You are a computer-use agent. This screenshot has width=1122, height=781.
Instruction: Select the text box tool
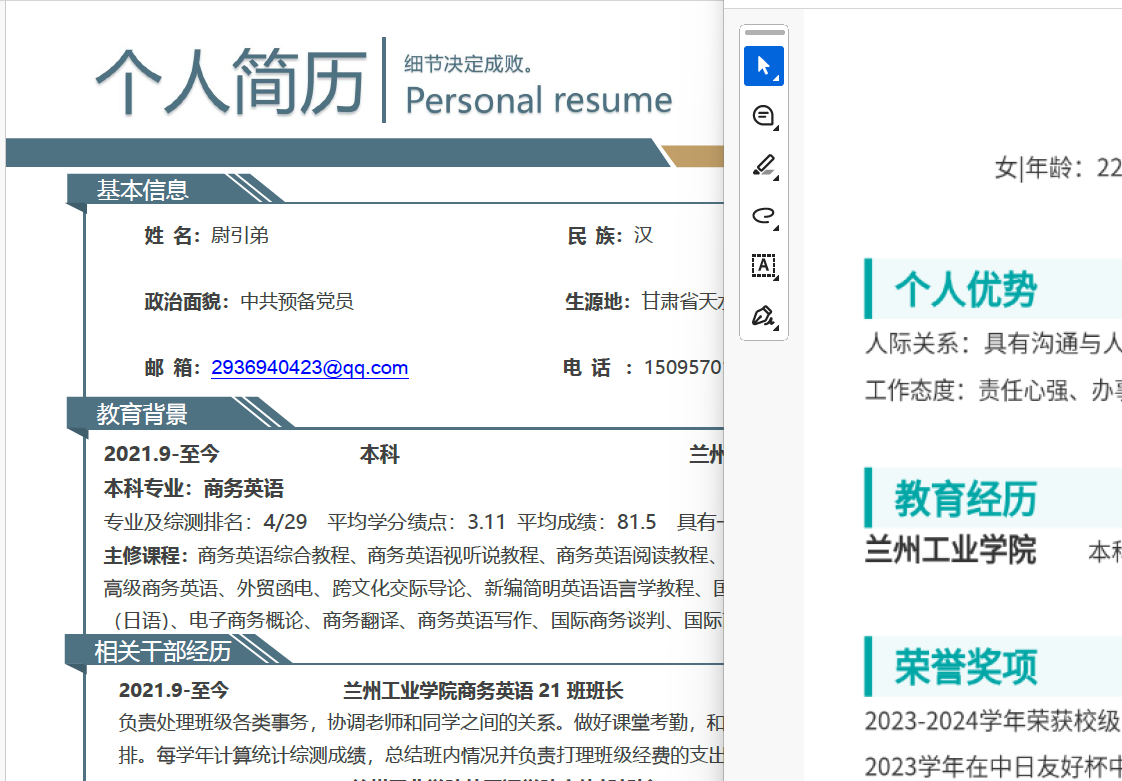coord(764,266)
